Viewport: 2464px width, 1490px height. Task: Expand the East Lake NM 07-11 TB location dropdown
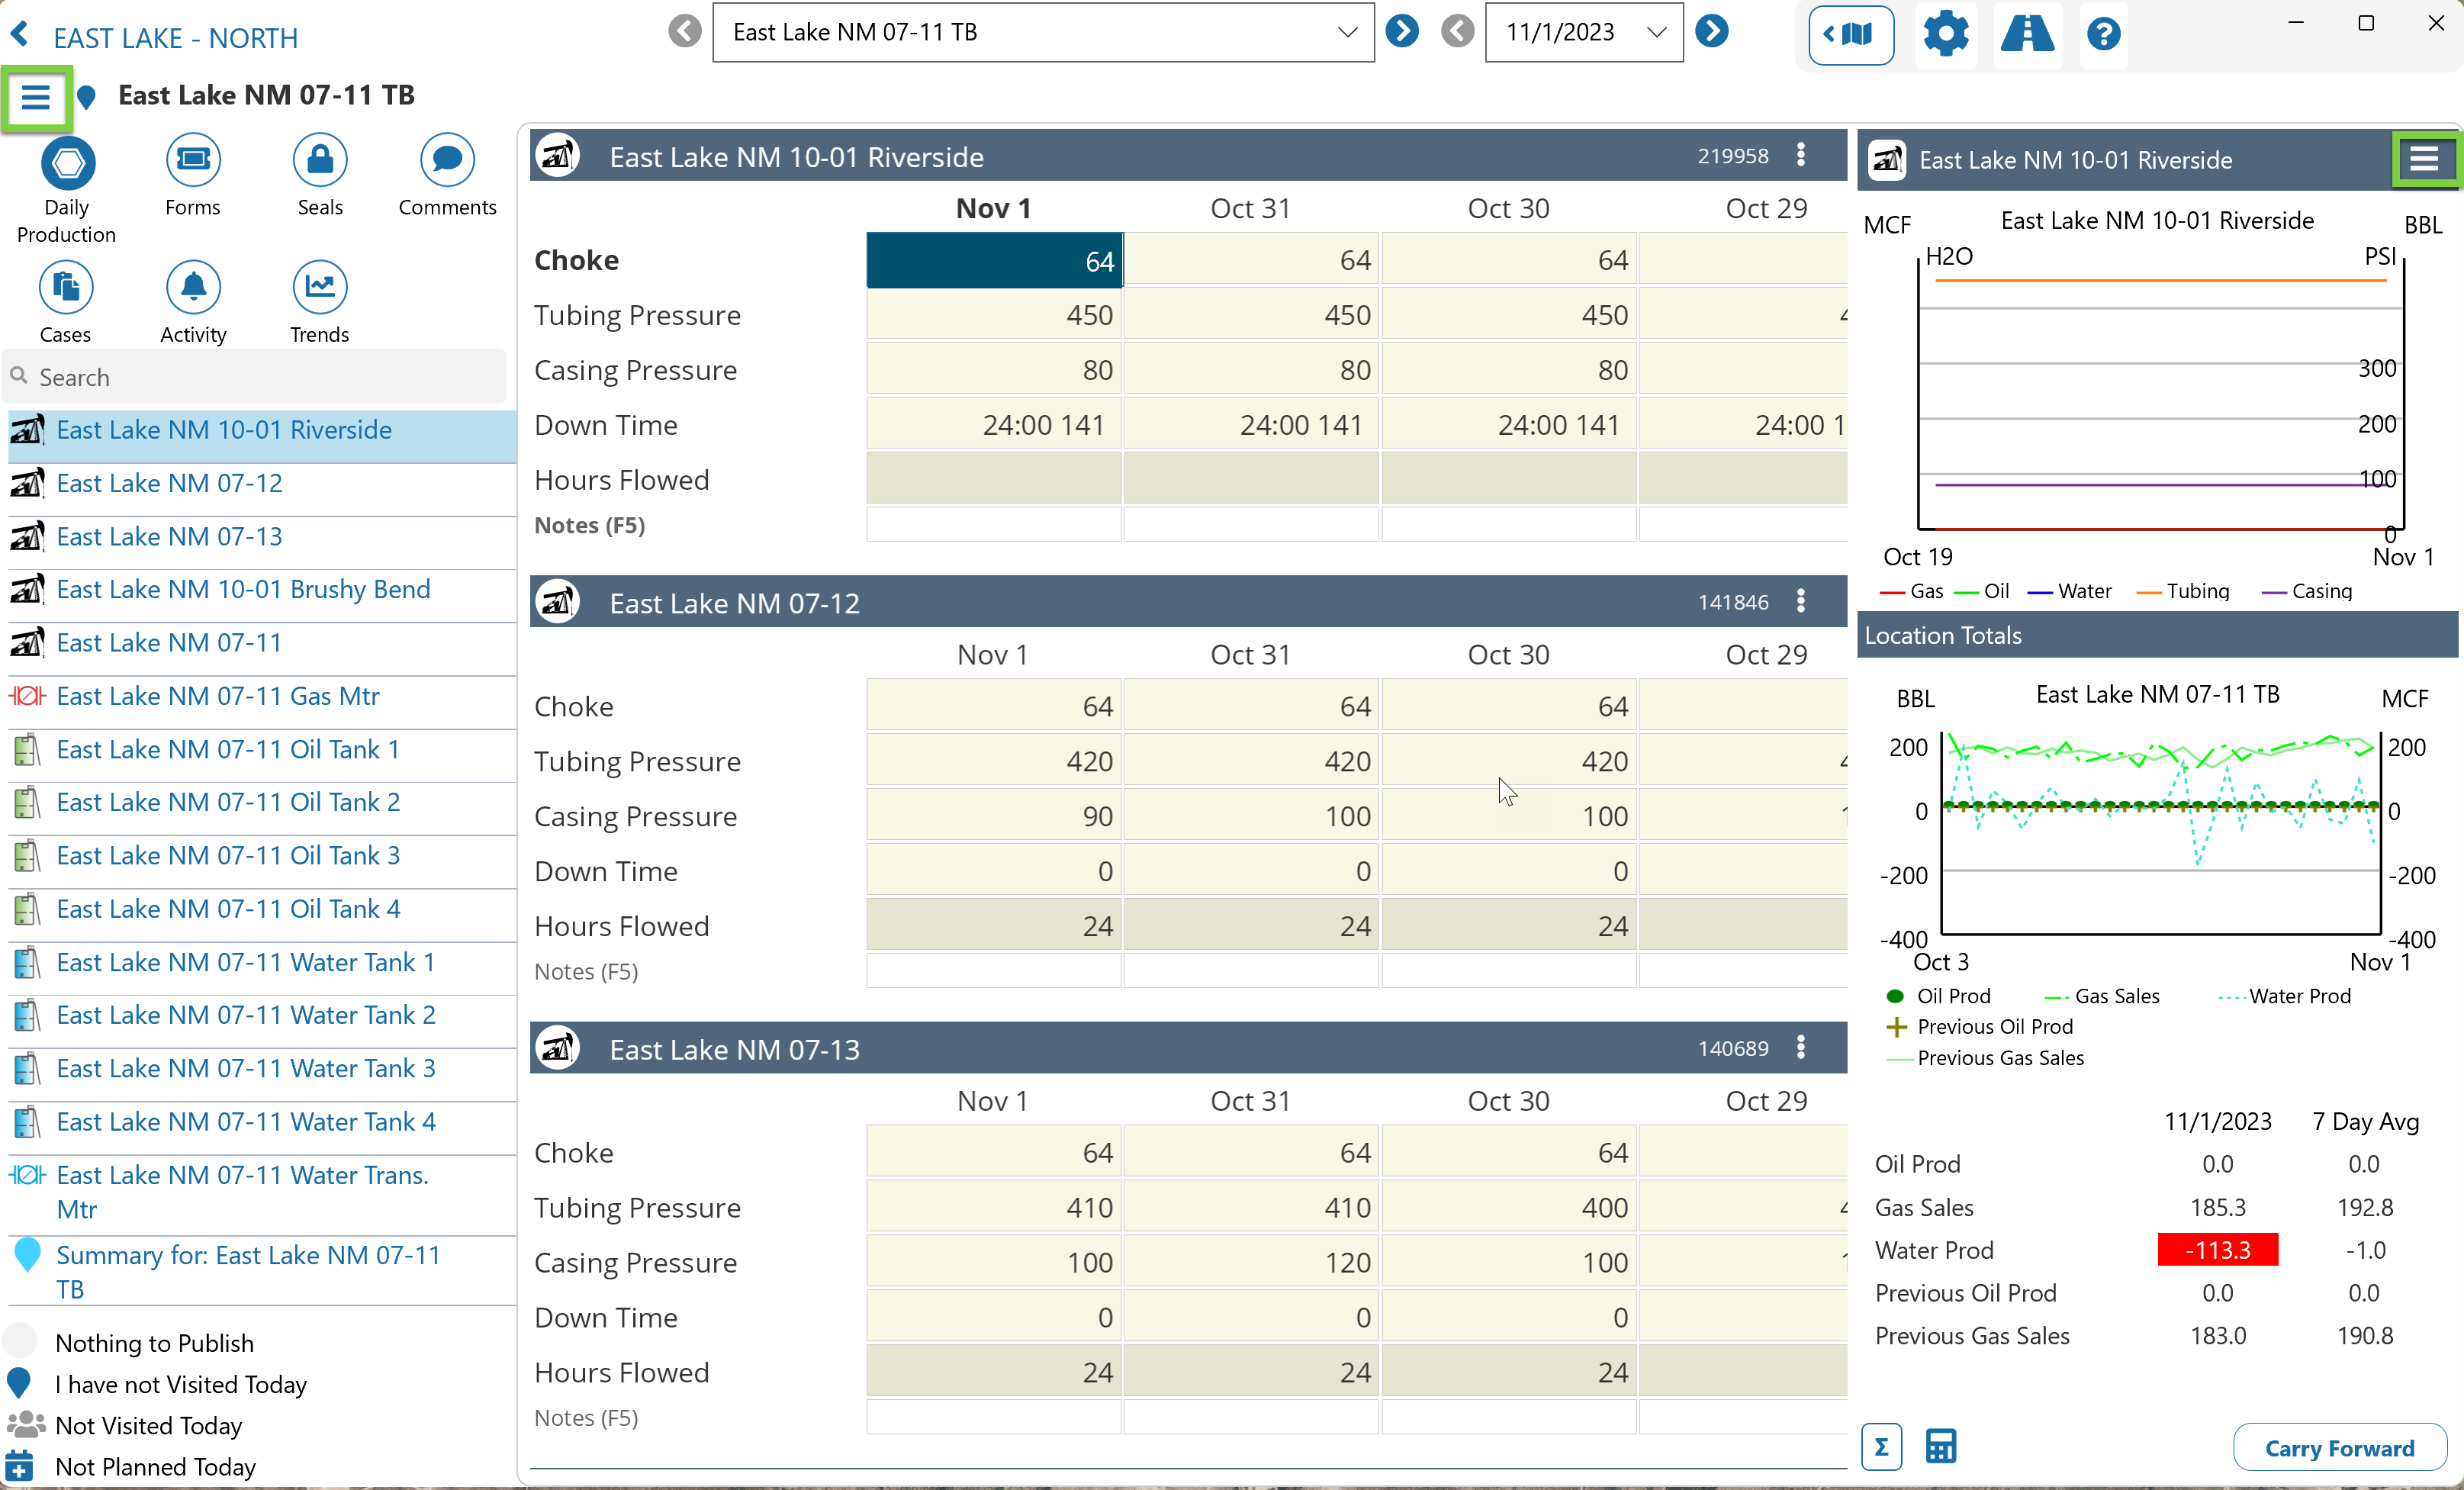(1347, 32)
